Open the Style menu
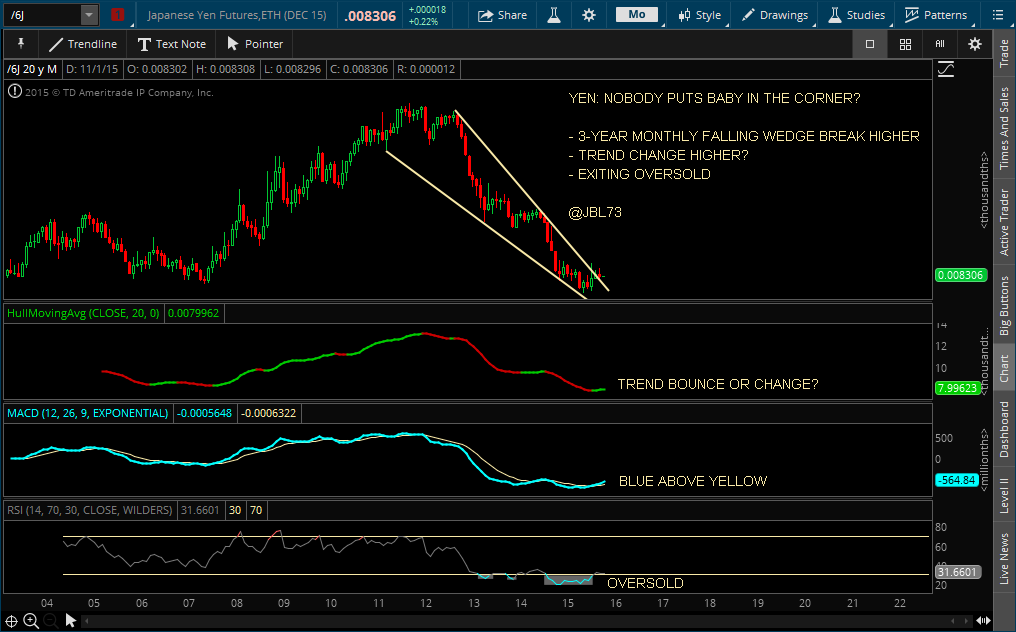This screenshot has height=632, width=1016. (700, 15)
